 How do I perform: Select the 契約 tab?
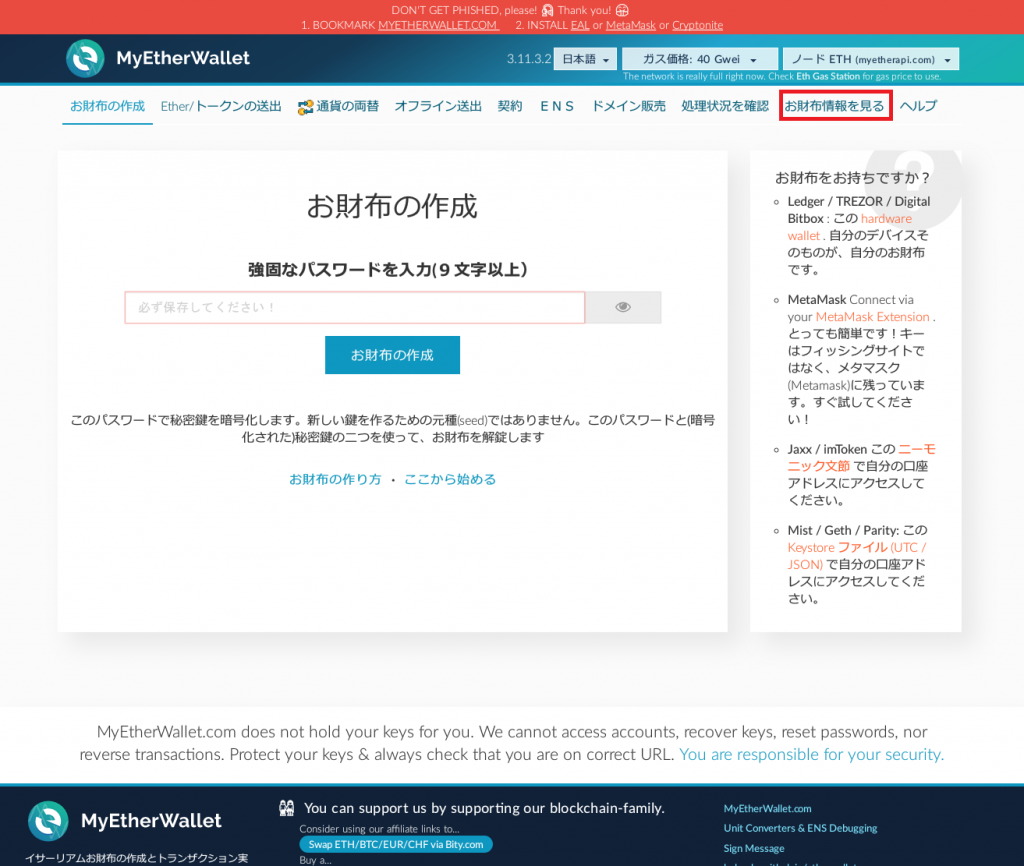pyautogui.click(x=509, y=105)
